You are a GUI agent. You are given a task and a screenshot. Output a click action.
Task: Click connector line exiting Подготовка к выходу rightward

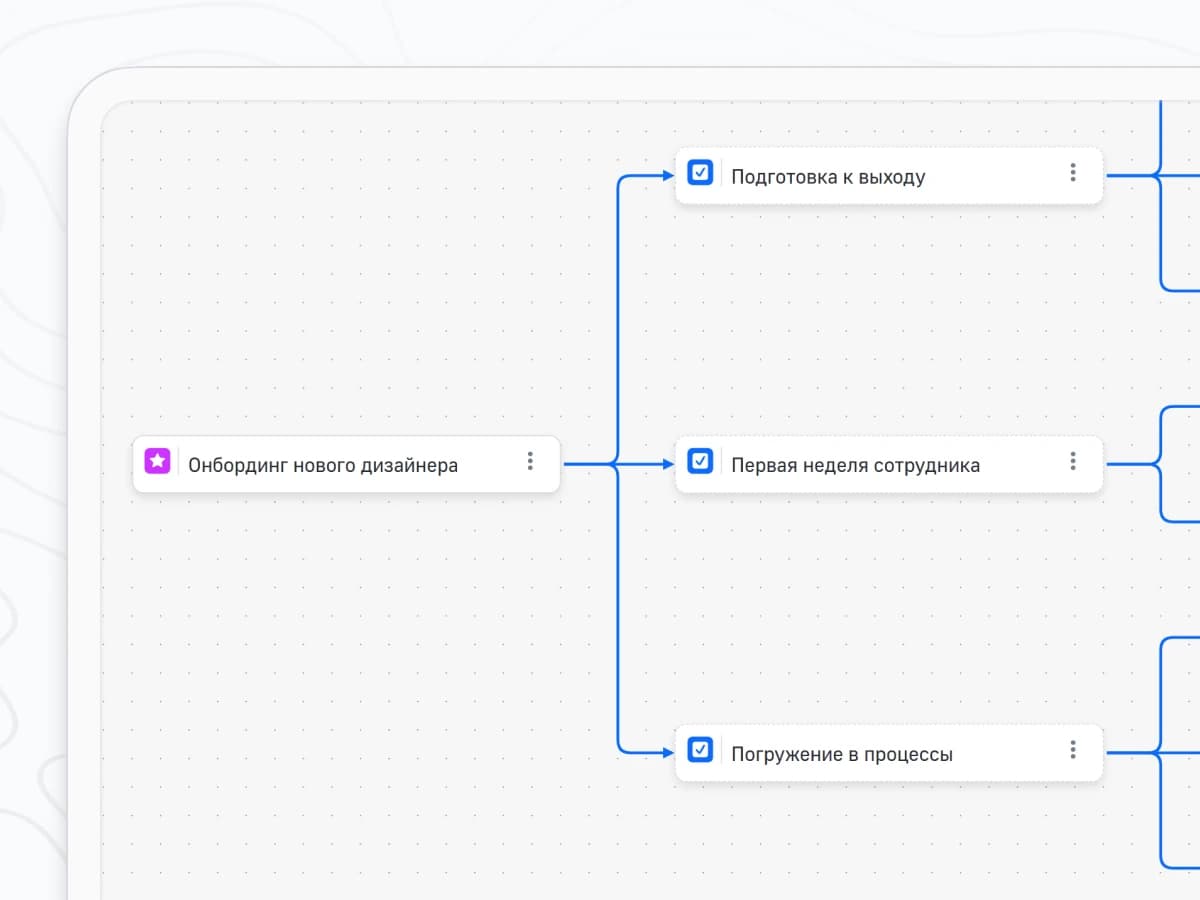pos(1128,176)
